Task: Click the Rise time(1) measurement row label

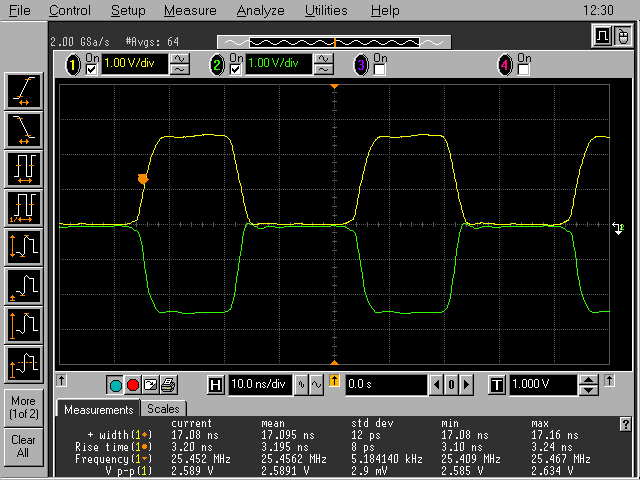Action: click(x=113, y=447)
